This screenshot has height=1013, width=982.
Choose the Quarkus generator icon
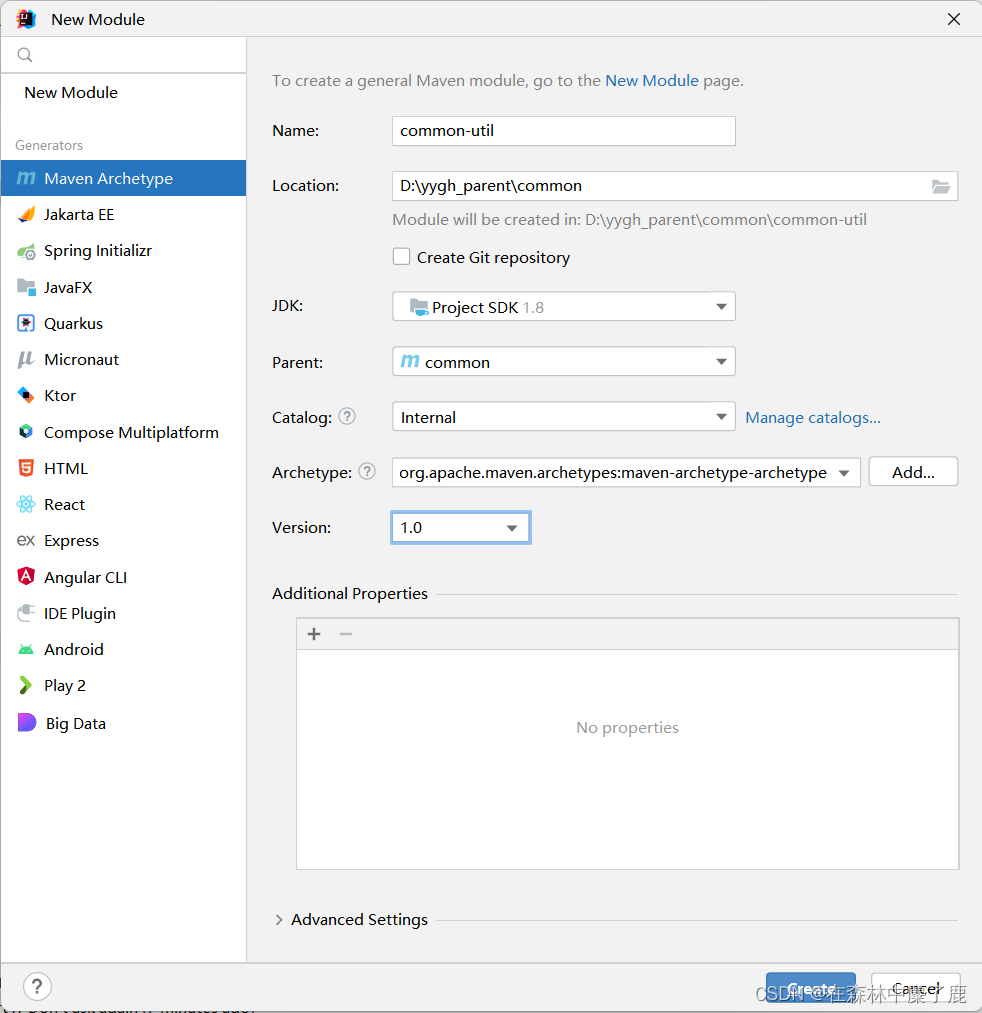click(x=26, y=323)
